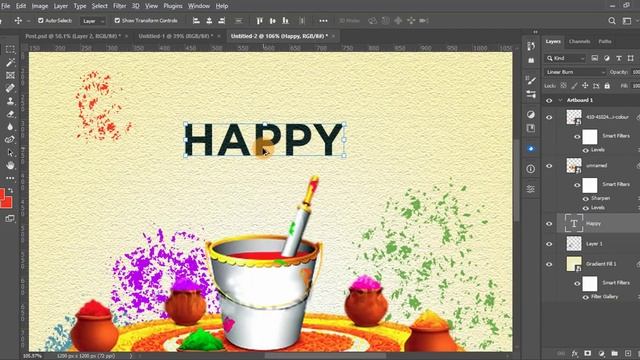The image size is (640, 360).
Task: Open Linear Burn blend mode dropdown
Action: point(575,72)
